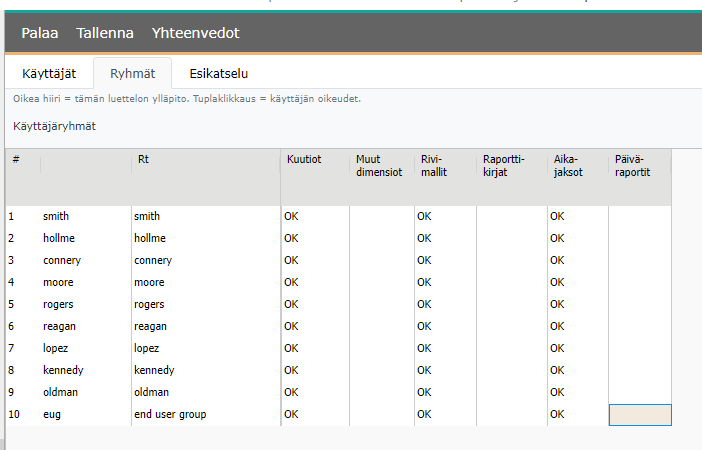The height and width of the screenshot is (450, 702).
Task: Switch to the Käyttäjät tab
Action: [x=49, y=73]
